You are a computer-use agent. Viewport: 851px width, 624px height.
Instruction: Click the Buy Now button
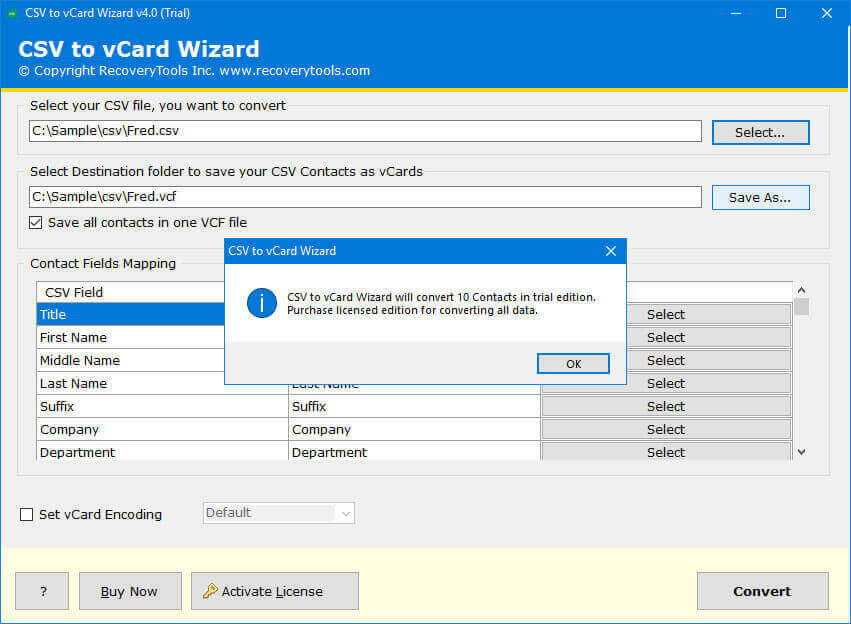click(x=130, y=591)
